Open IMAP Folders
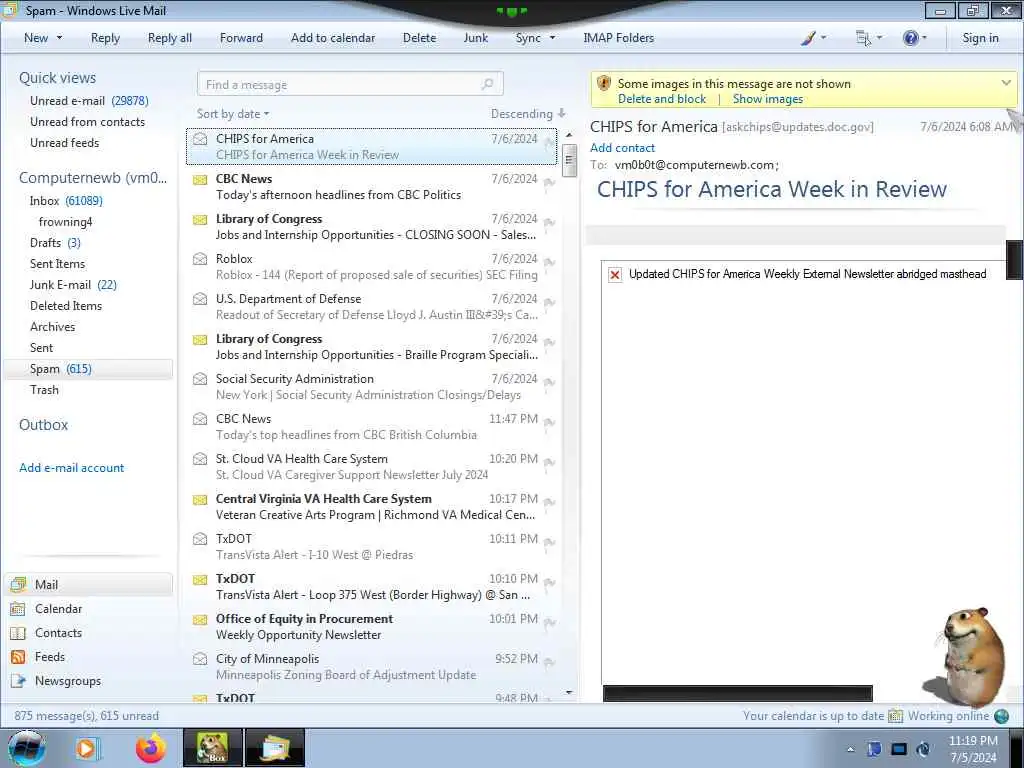The image size is (1024, 768). (x=618, y=38)
